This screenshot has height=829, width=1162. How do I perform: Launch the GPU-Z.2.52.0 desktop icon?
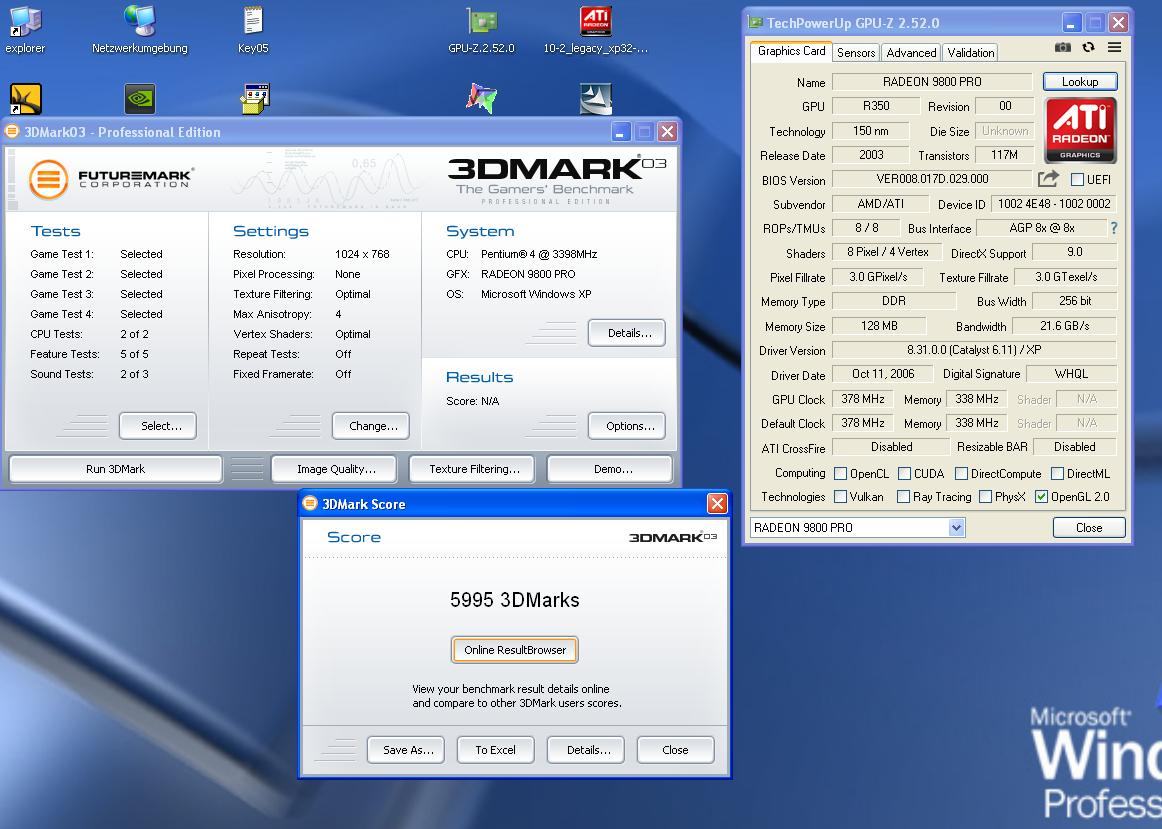pyautogui.click(x=481, y=30)
